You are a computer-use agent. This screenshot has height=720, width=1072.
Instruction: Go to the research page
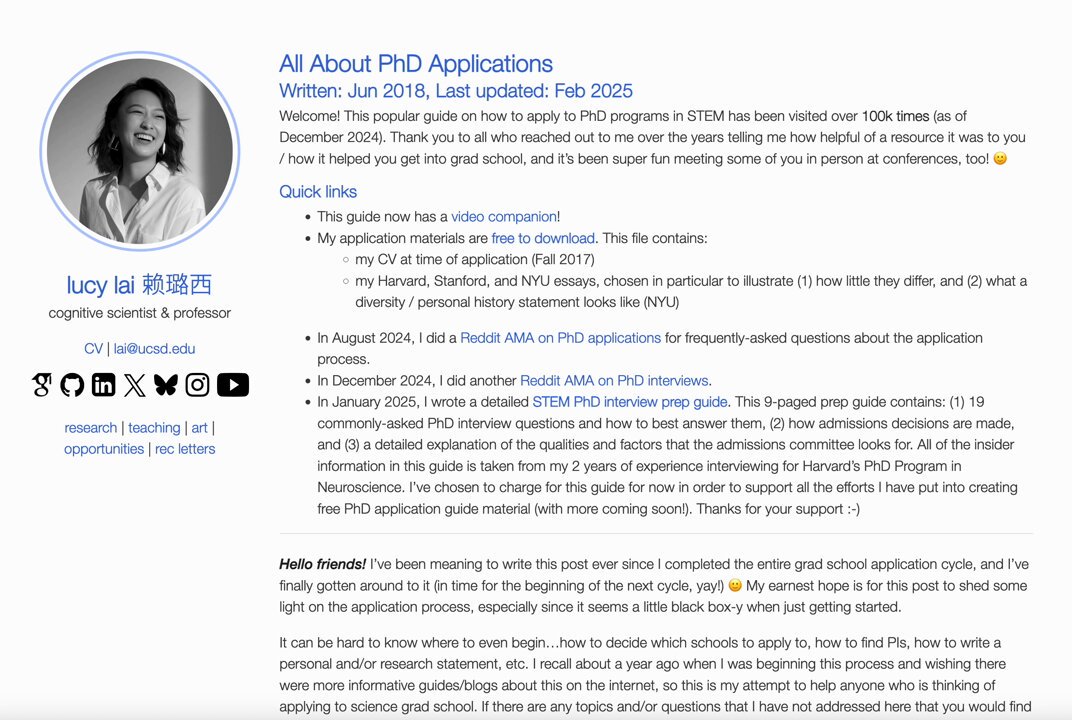(91, 428)
